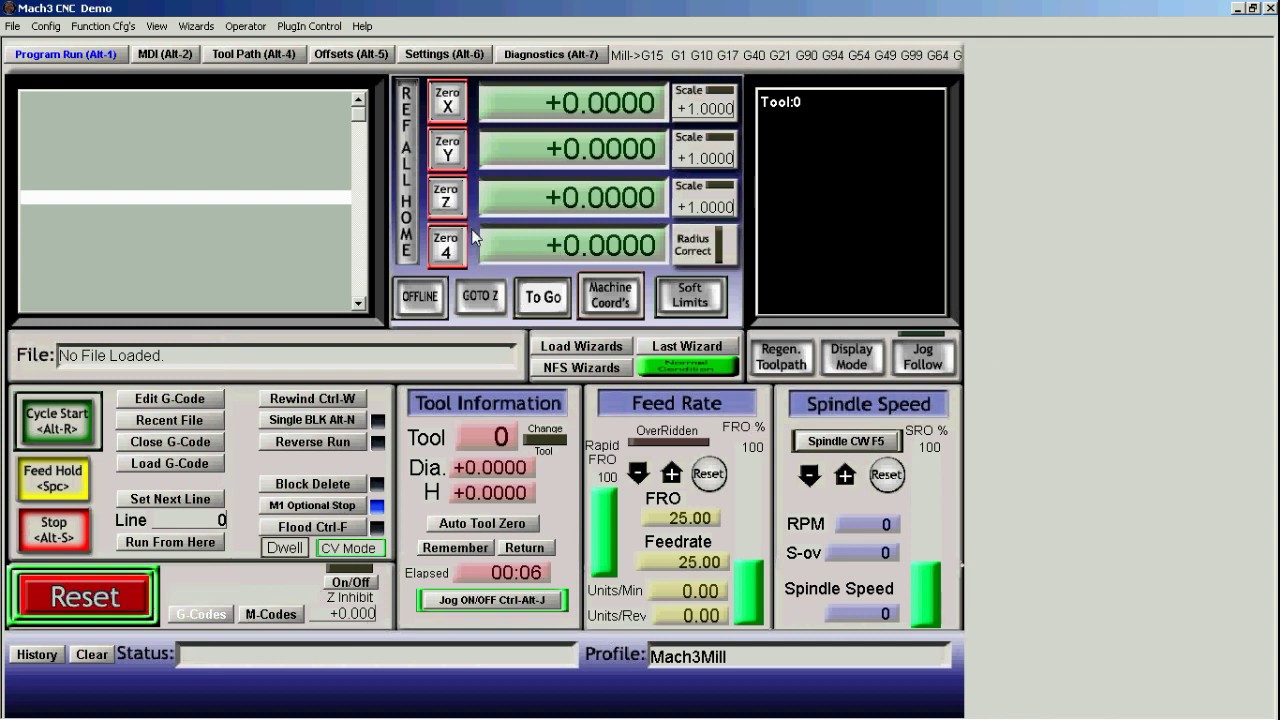The width and height of the screenshot is (1280, 720).
Task: Toggle Z Inhibit On/Off
Action: click(350, 582)
